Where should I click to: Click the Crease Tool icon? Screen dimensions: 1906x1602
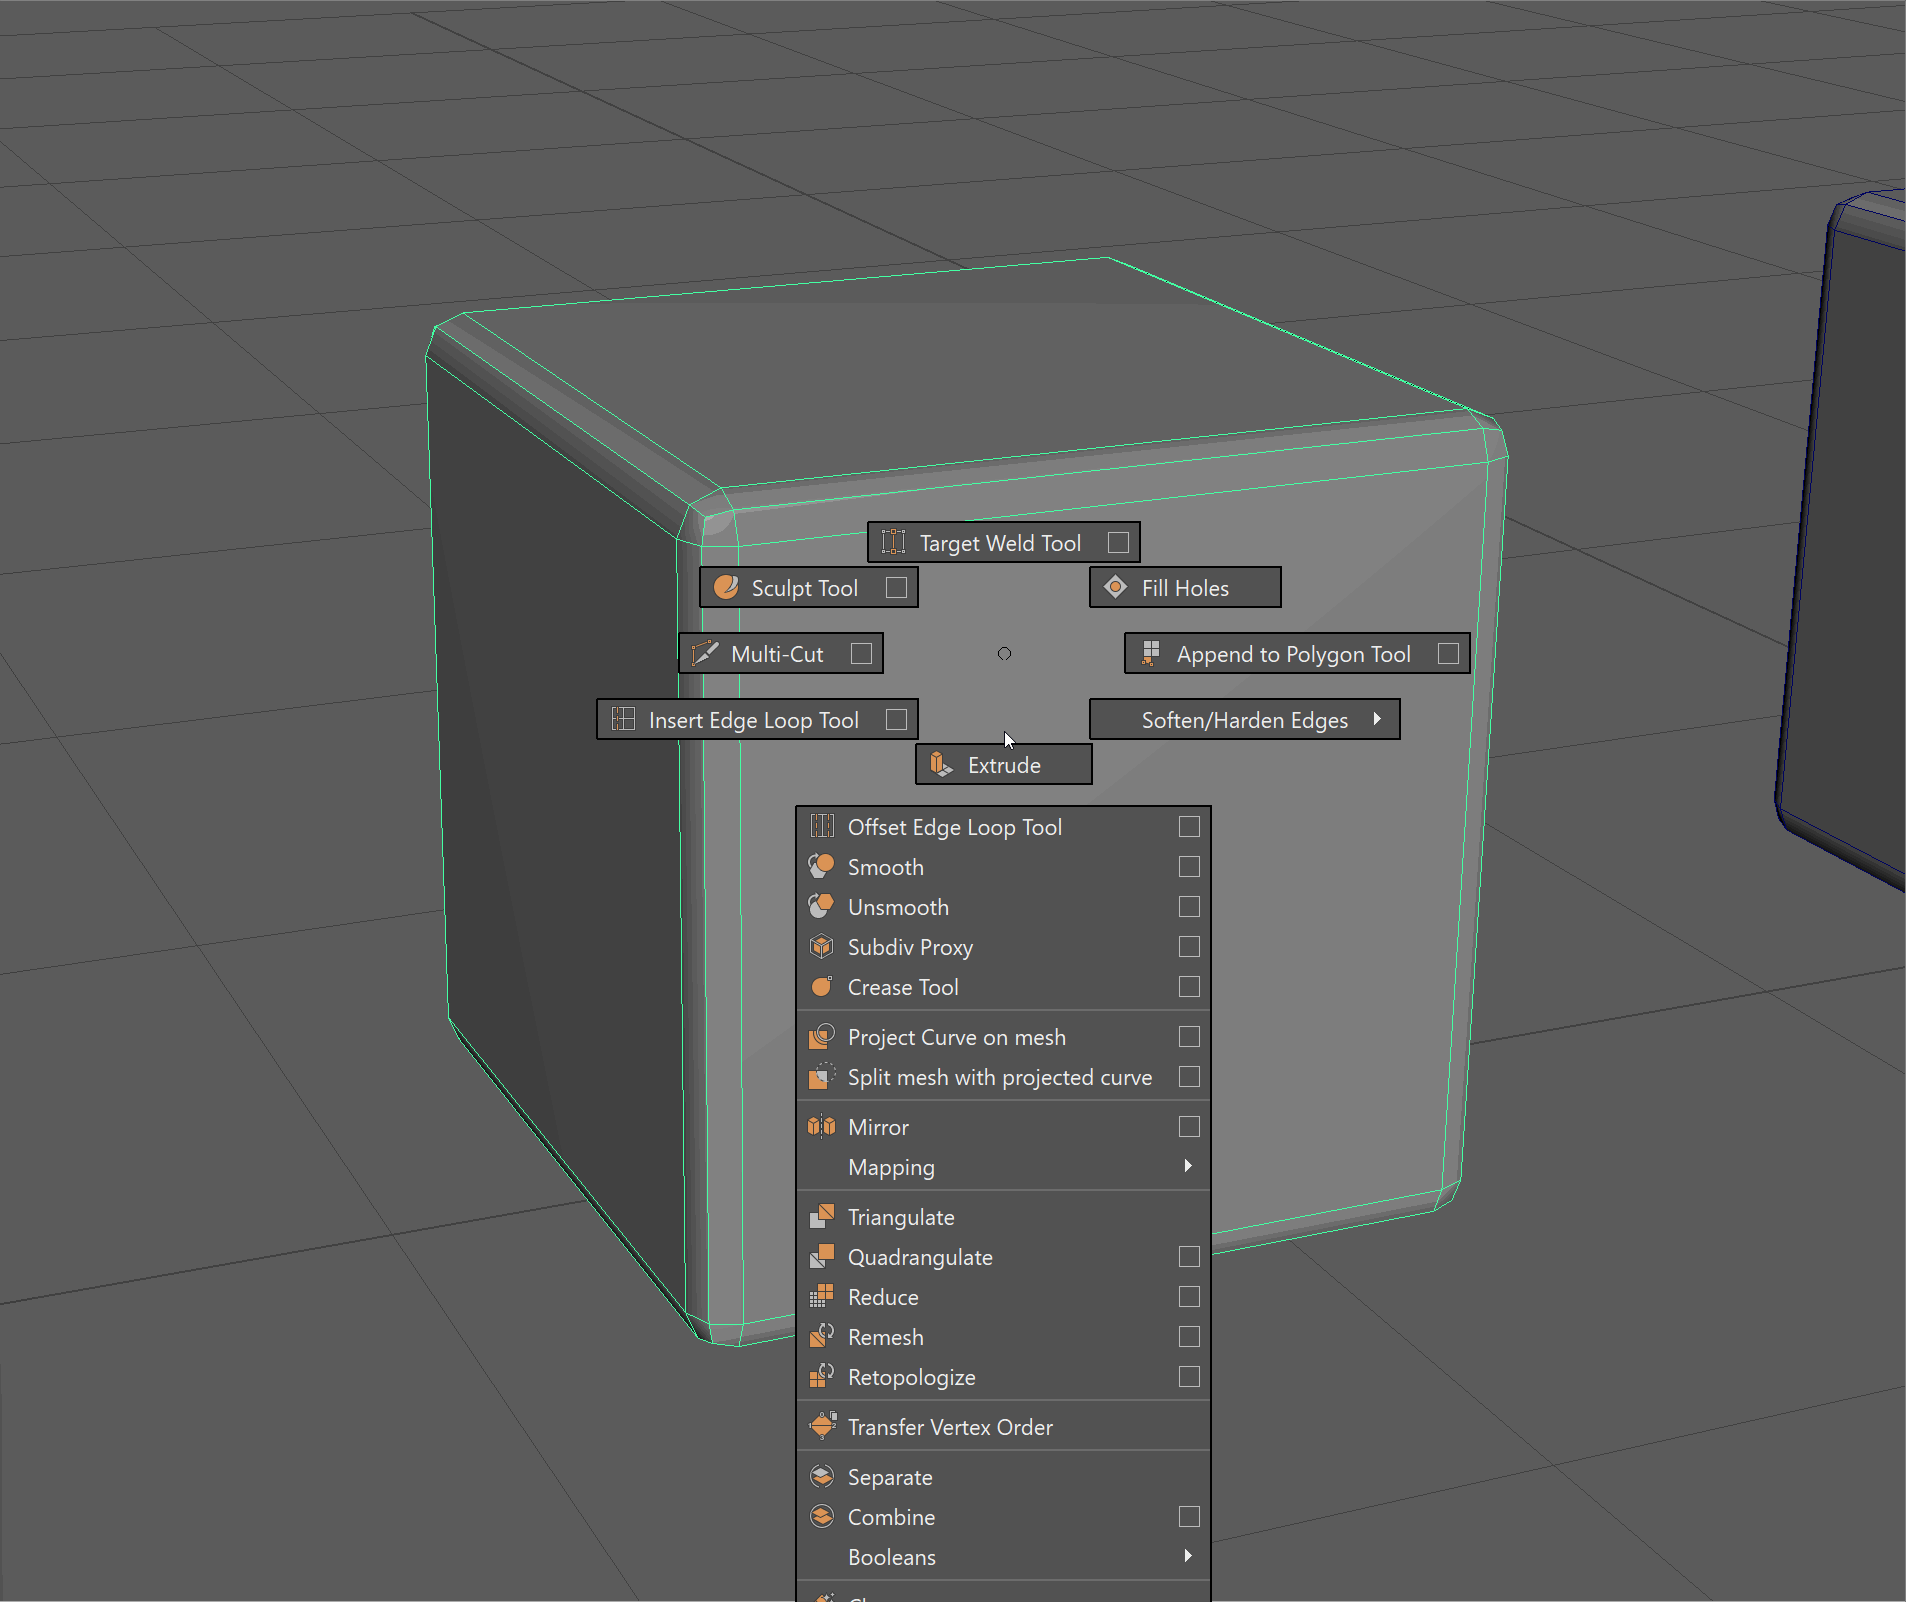[821, 987]
